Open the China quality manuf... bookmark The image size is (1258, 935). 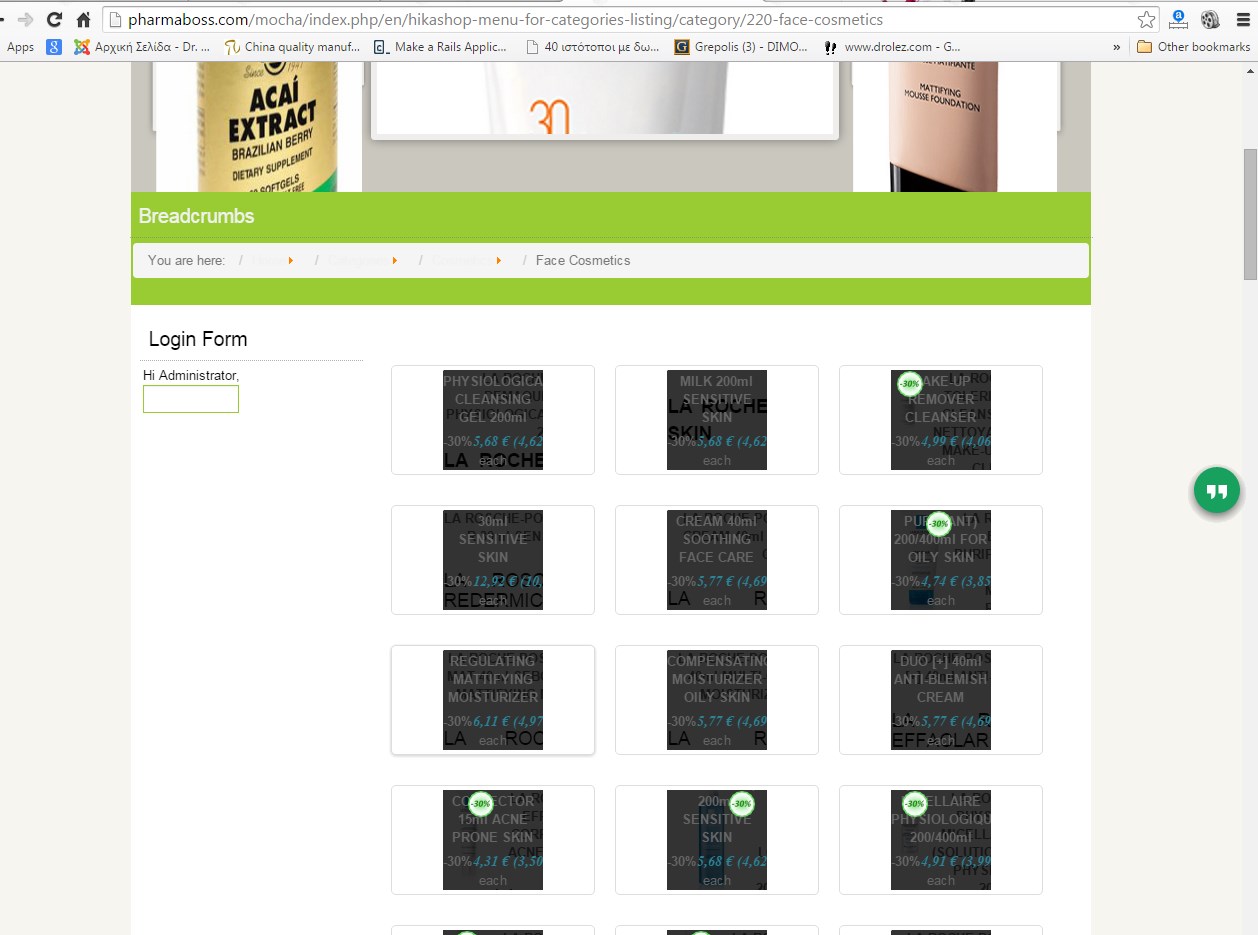pos(292,47)
